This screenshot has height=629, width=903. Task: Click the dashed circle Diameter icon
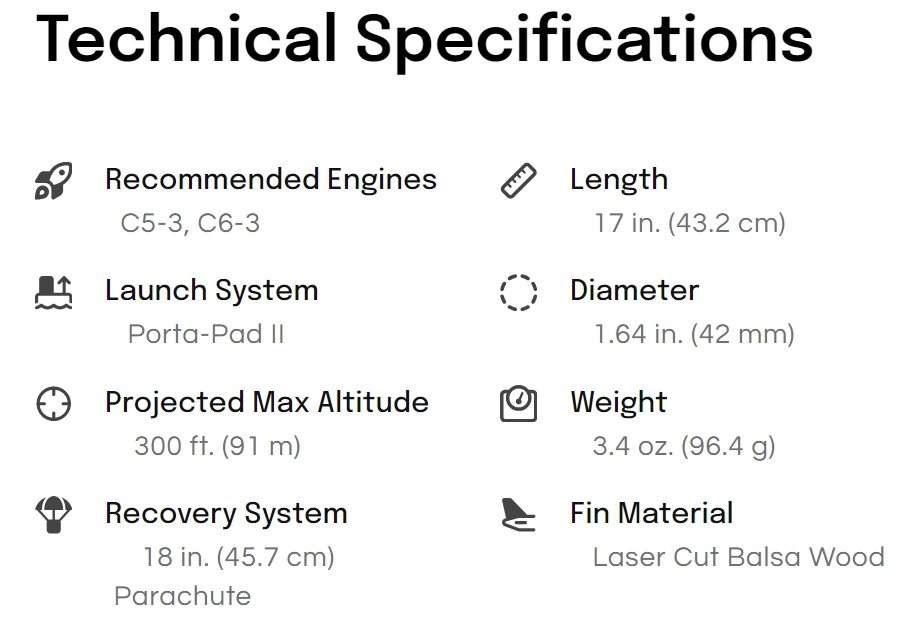coord(518,292)
